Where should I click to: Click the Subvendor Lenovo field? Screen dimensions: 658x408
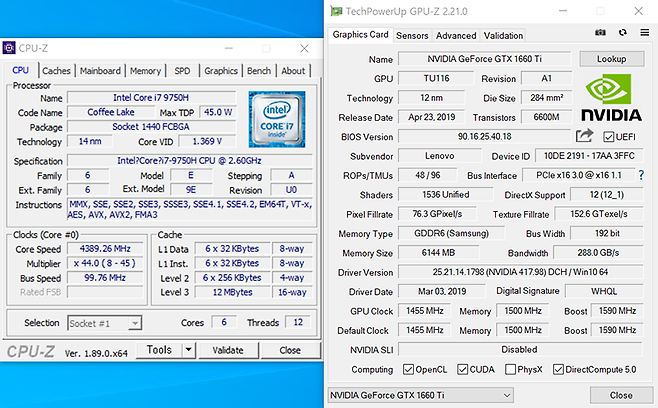pyautogui.click(x=439, y=156)
